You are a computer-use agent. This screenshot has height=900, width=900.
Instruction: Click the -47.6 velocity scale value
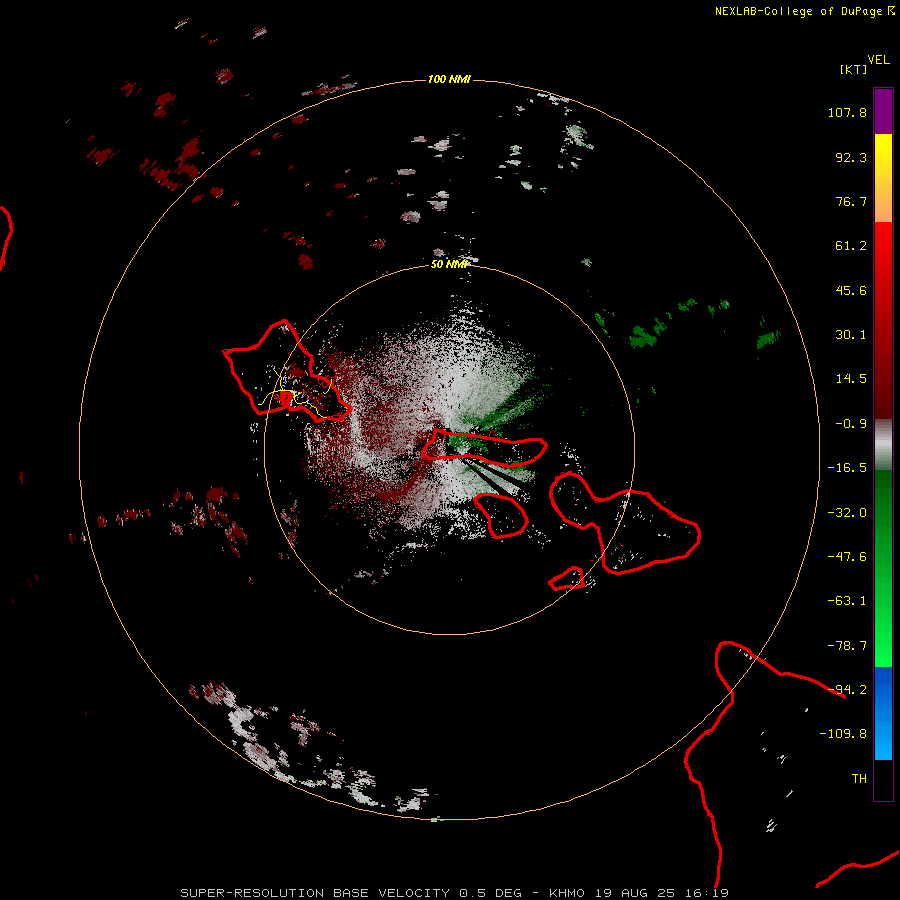847,557
